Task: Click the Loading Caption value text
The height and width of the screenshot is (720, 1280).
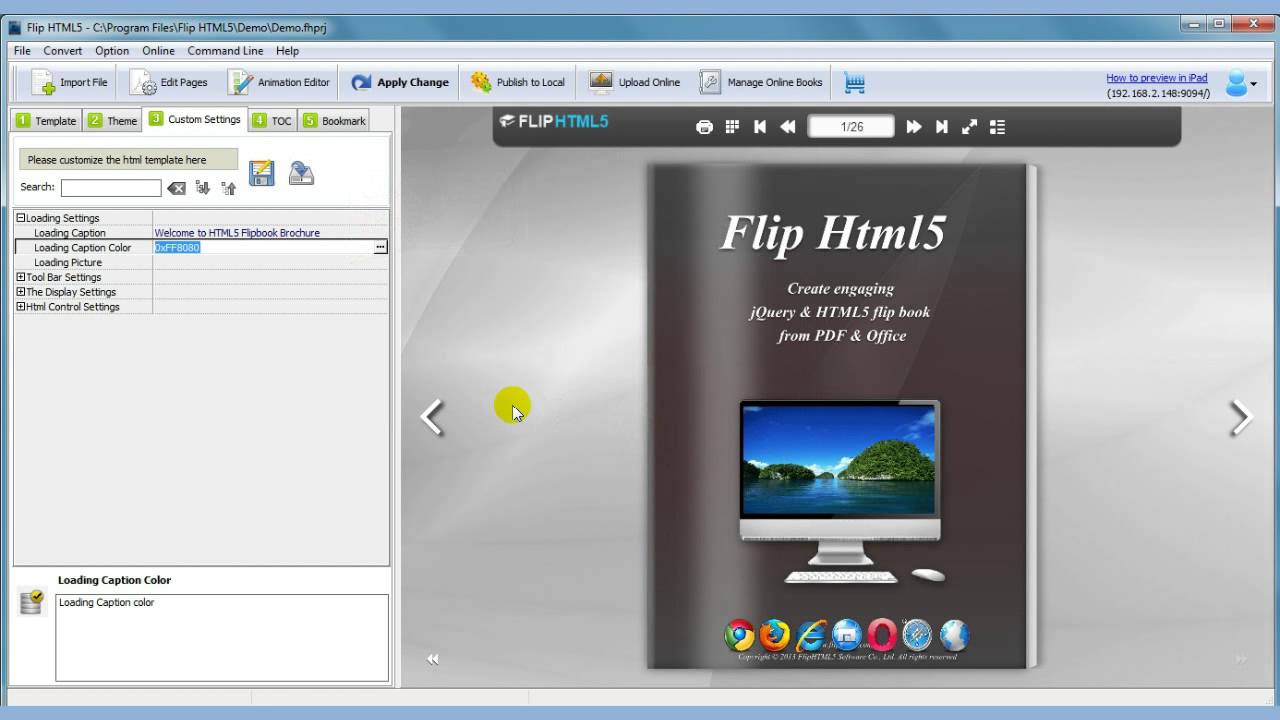Action: (237, 233)
